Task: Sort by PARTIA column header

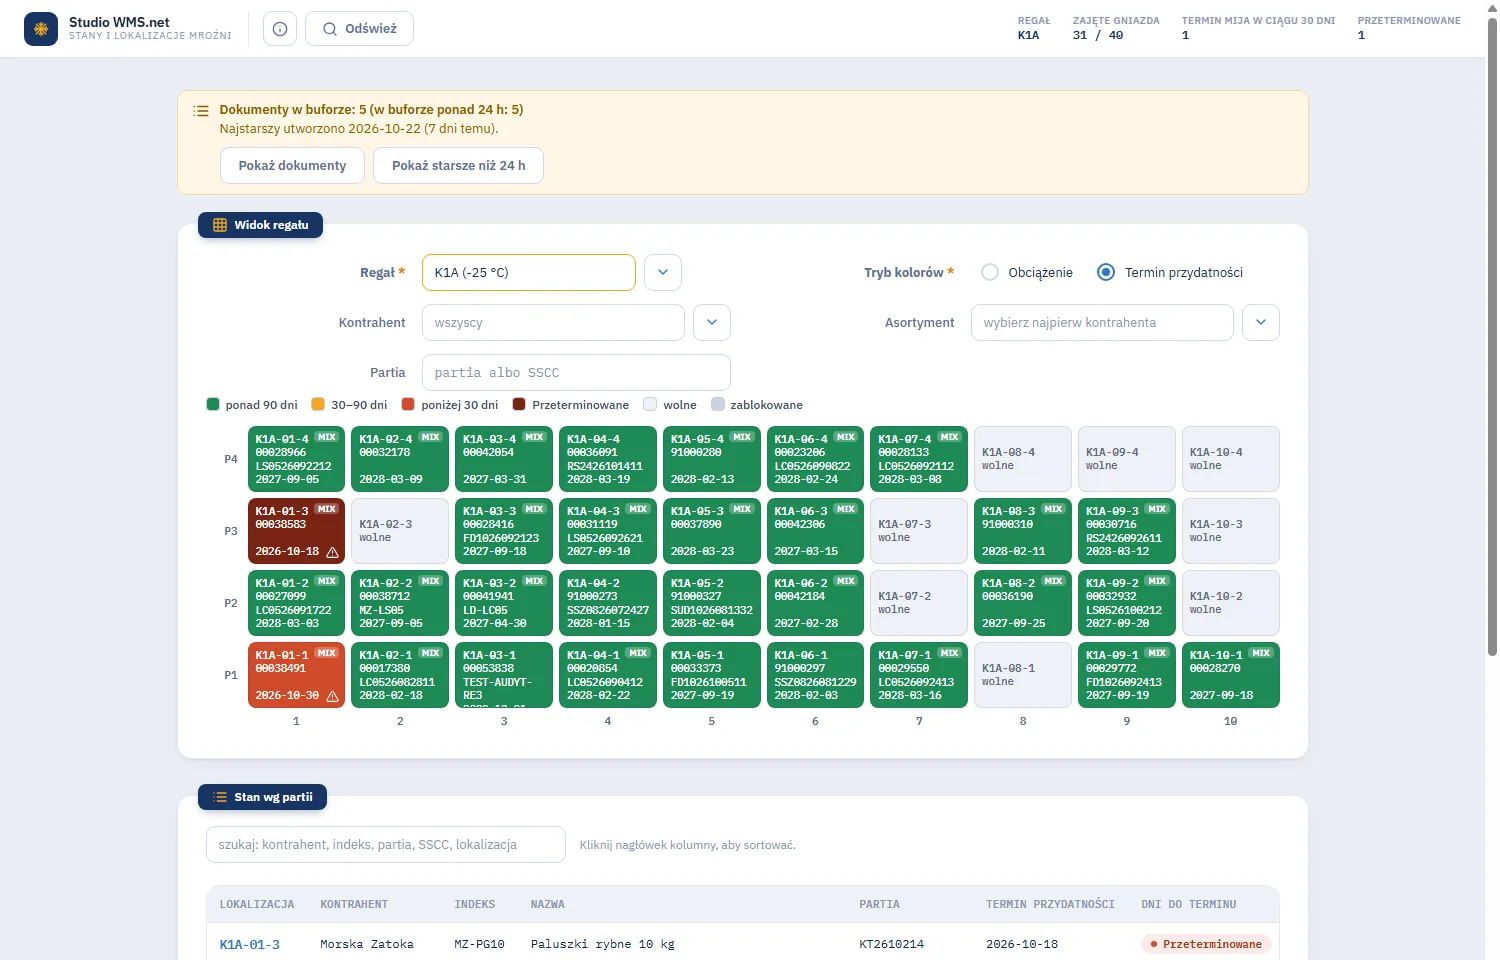Action: [x=880, y=904]
